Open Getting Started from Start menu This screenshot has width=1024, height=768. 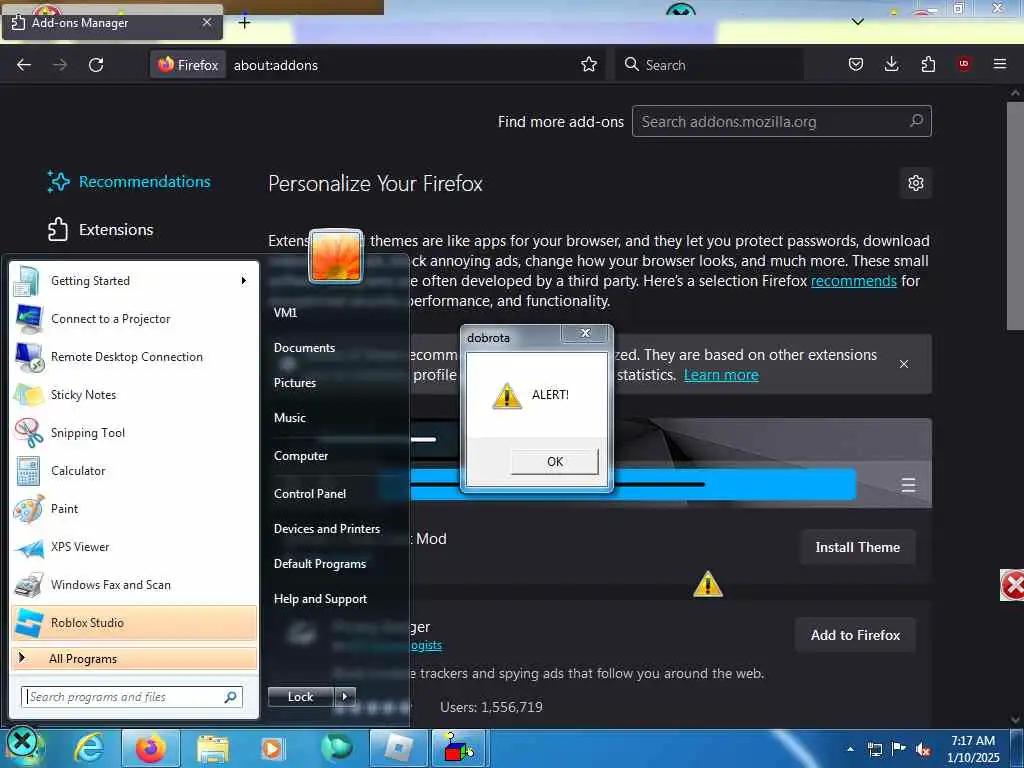click(x=134, y=281)
